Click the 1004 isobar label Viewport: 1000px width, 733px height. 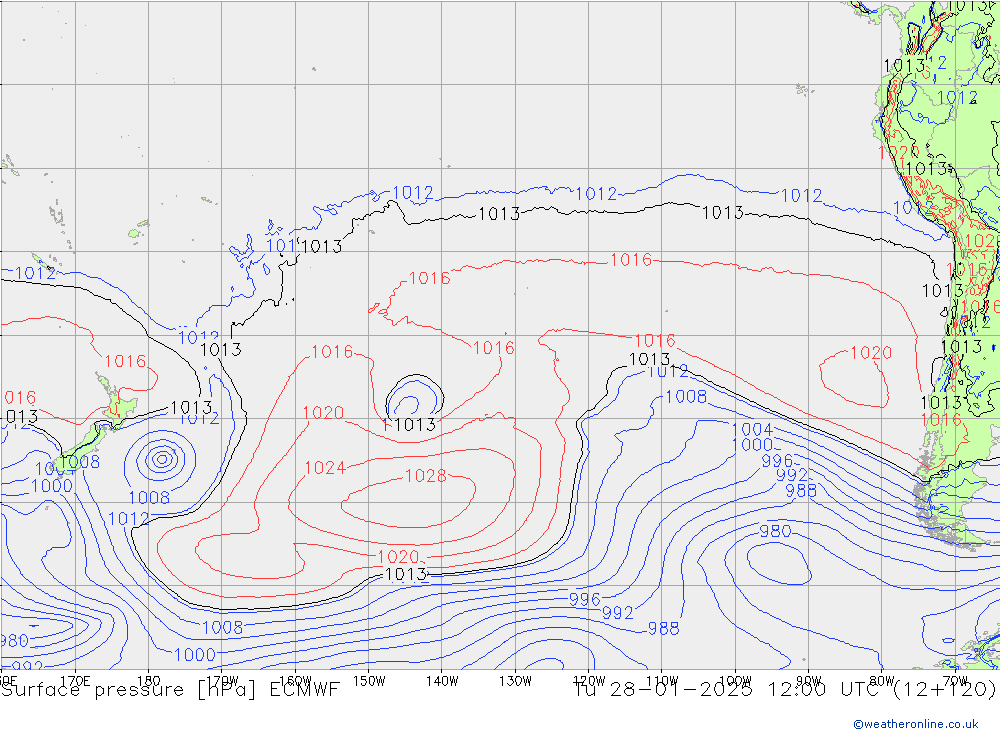(752, 430)
